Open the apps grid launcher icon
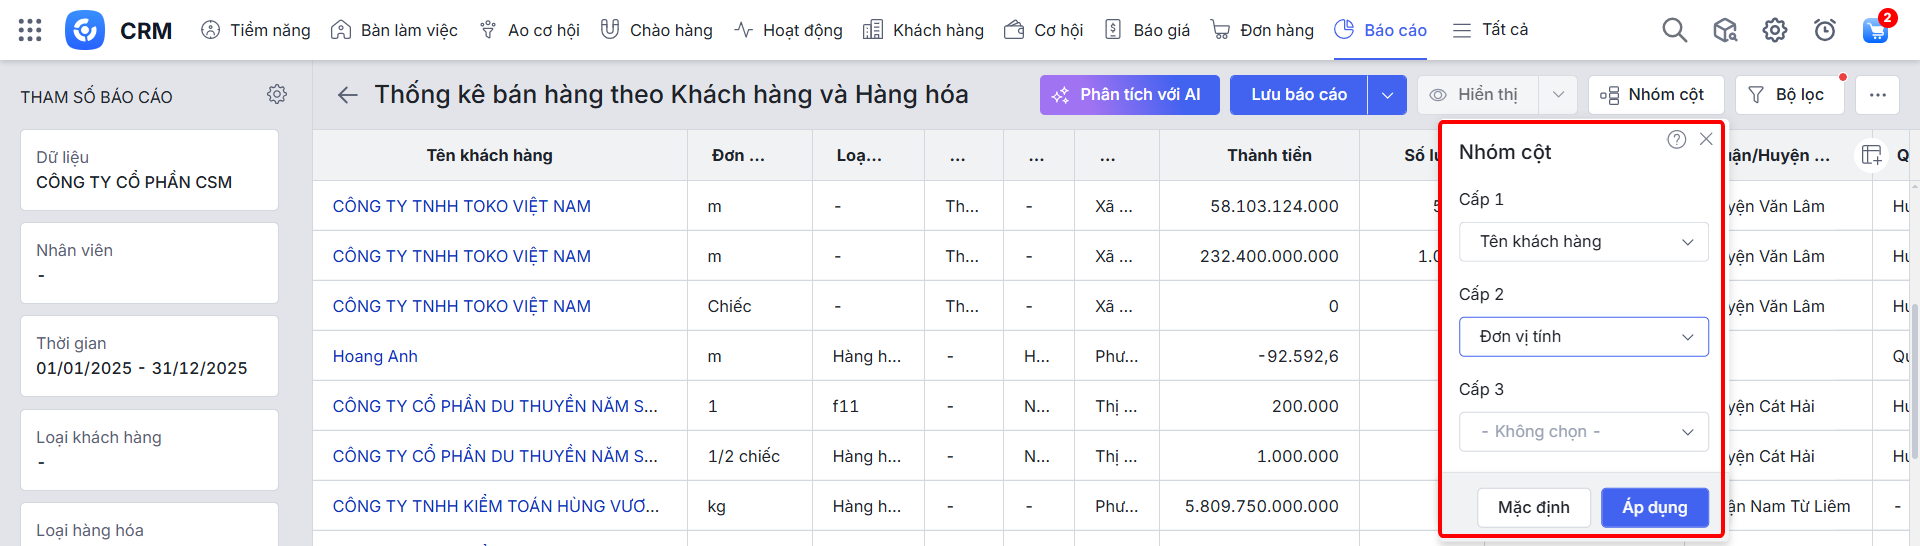This screenshot has width=1920, height=546. point(30,30)
